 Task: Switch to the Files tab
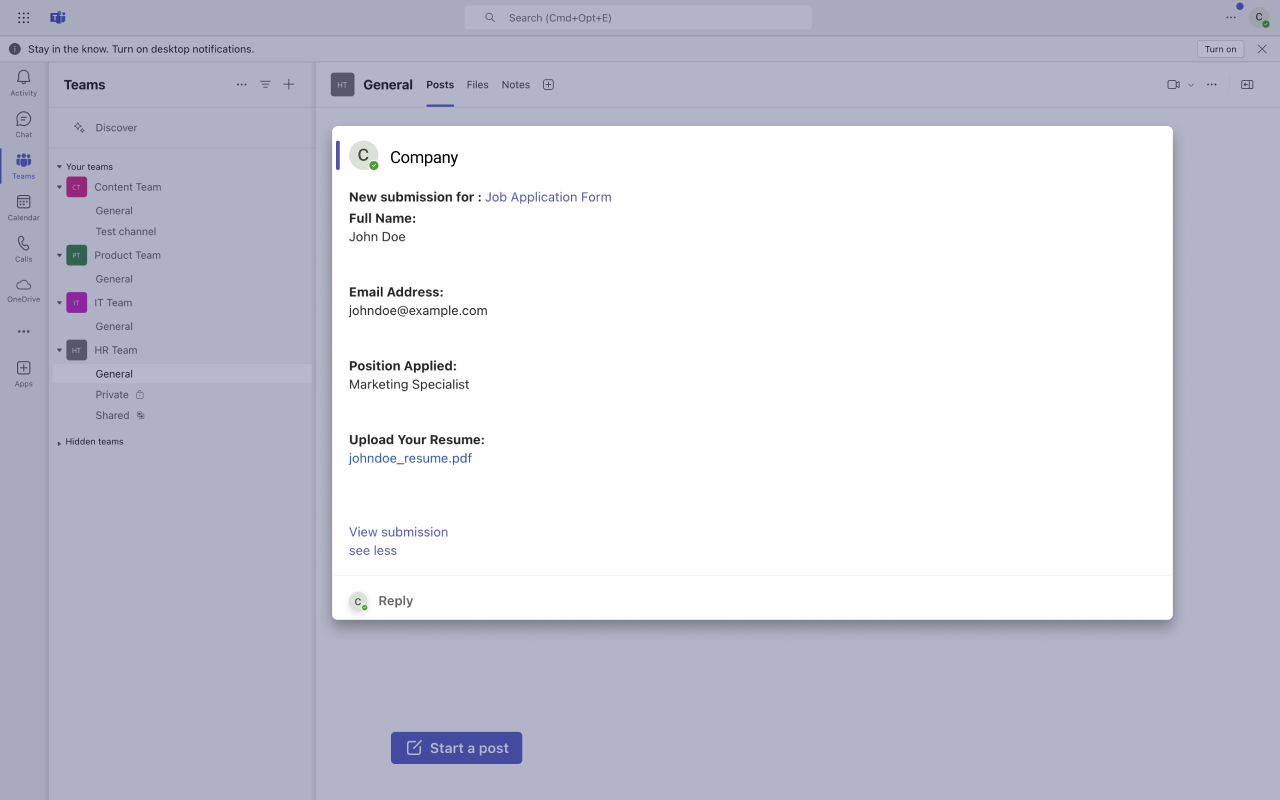(477, 84)
